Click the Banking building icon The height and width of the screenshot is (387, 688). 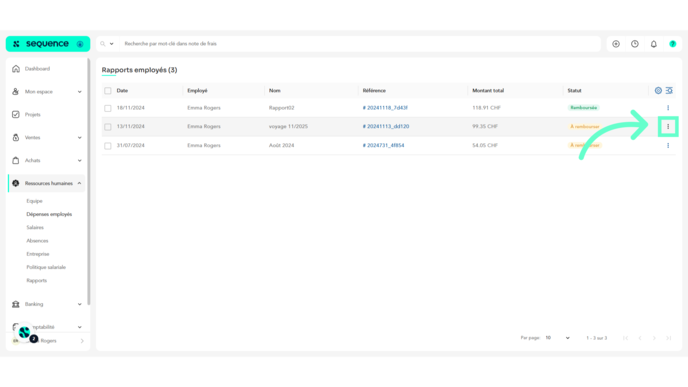pyautogui.click(x=16, y=304)
